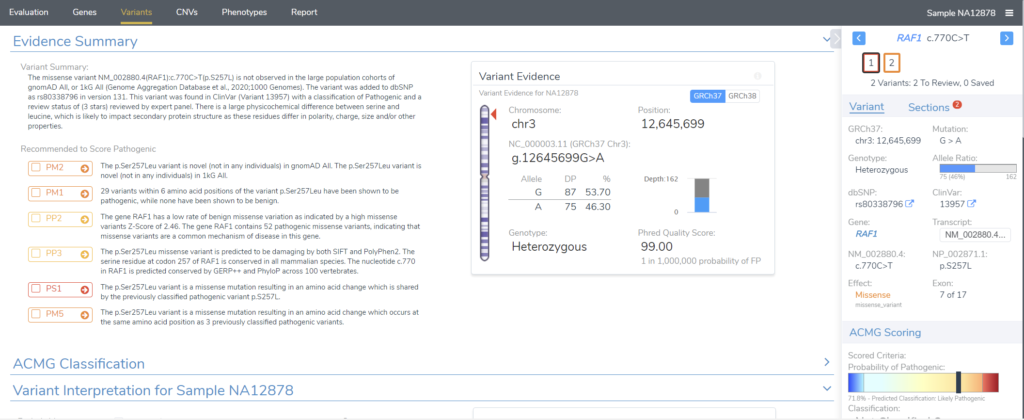Open the PM5 criterion detail arrow
The image size is (1024, 420).
[84, 315]
